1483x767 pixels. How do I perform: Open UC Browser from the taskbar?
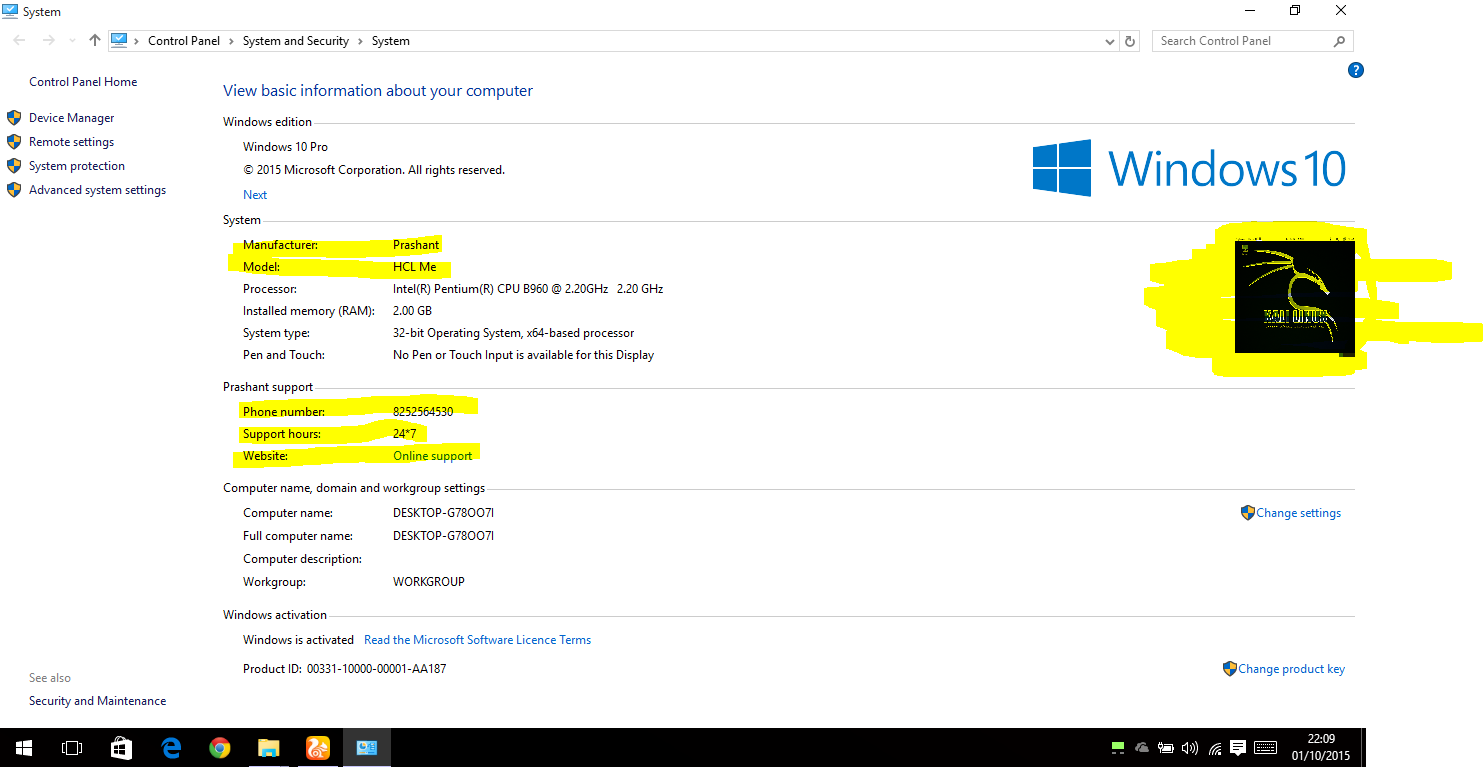coord(318,747)
